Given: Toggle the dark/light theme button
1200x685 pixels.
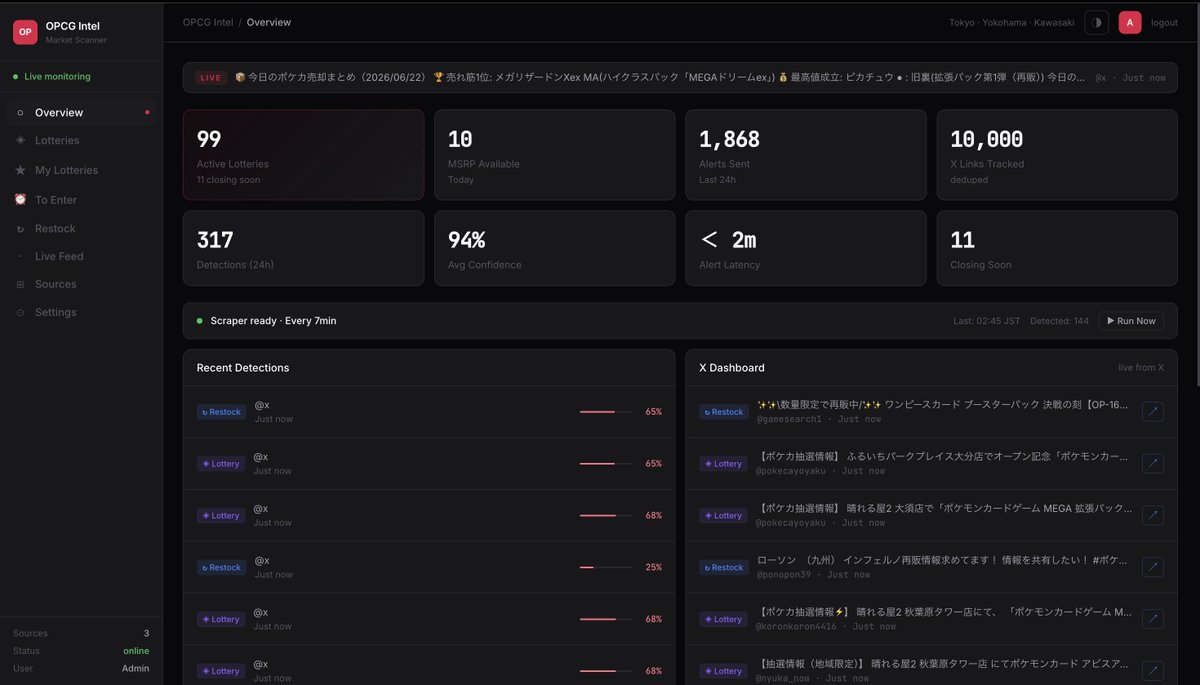Looking at the screenshot, I should click(x=1096, y=22).
